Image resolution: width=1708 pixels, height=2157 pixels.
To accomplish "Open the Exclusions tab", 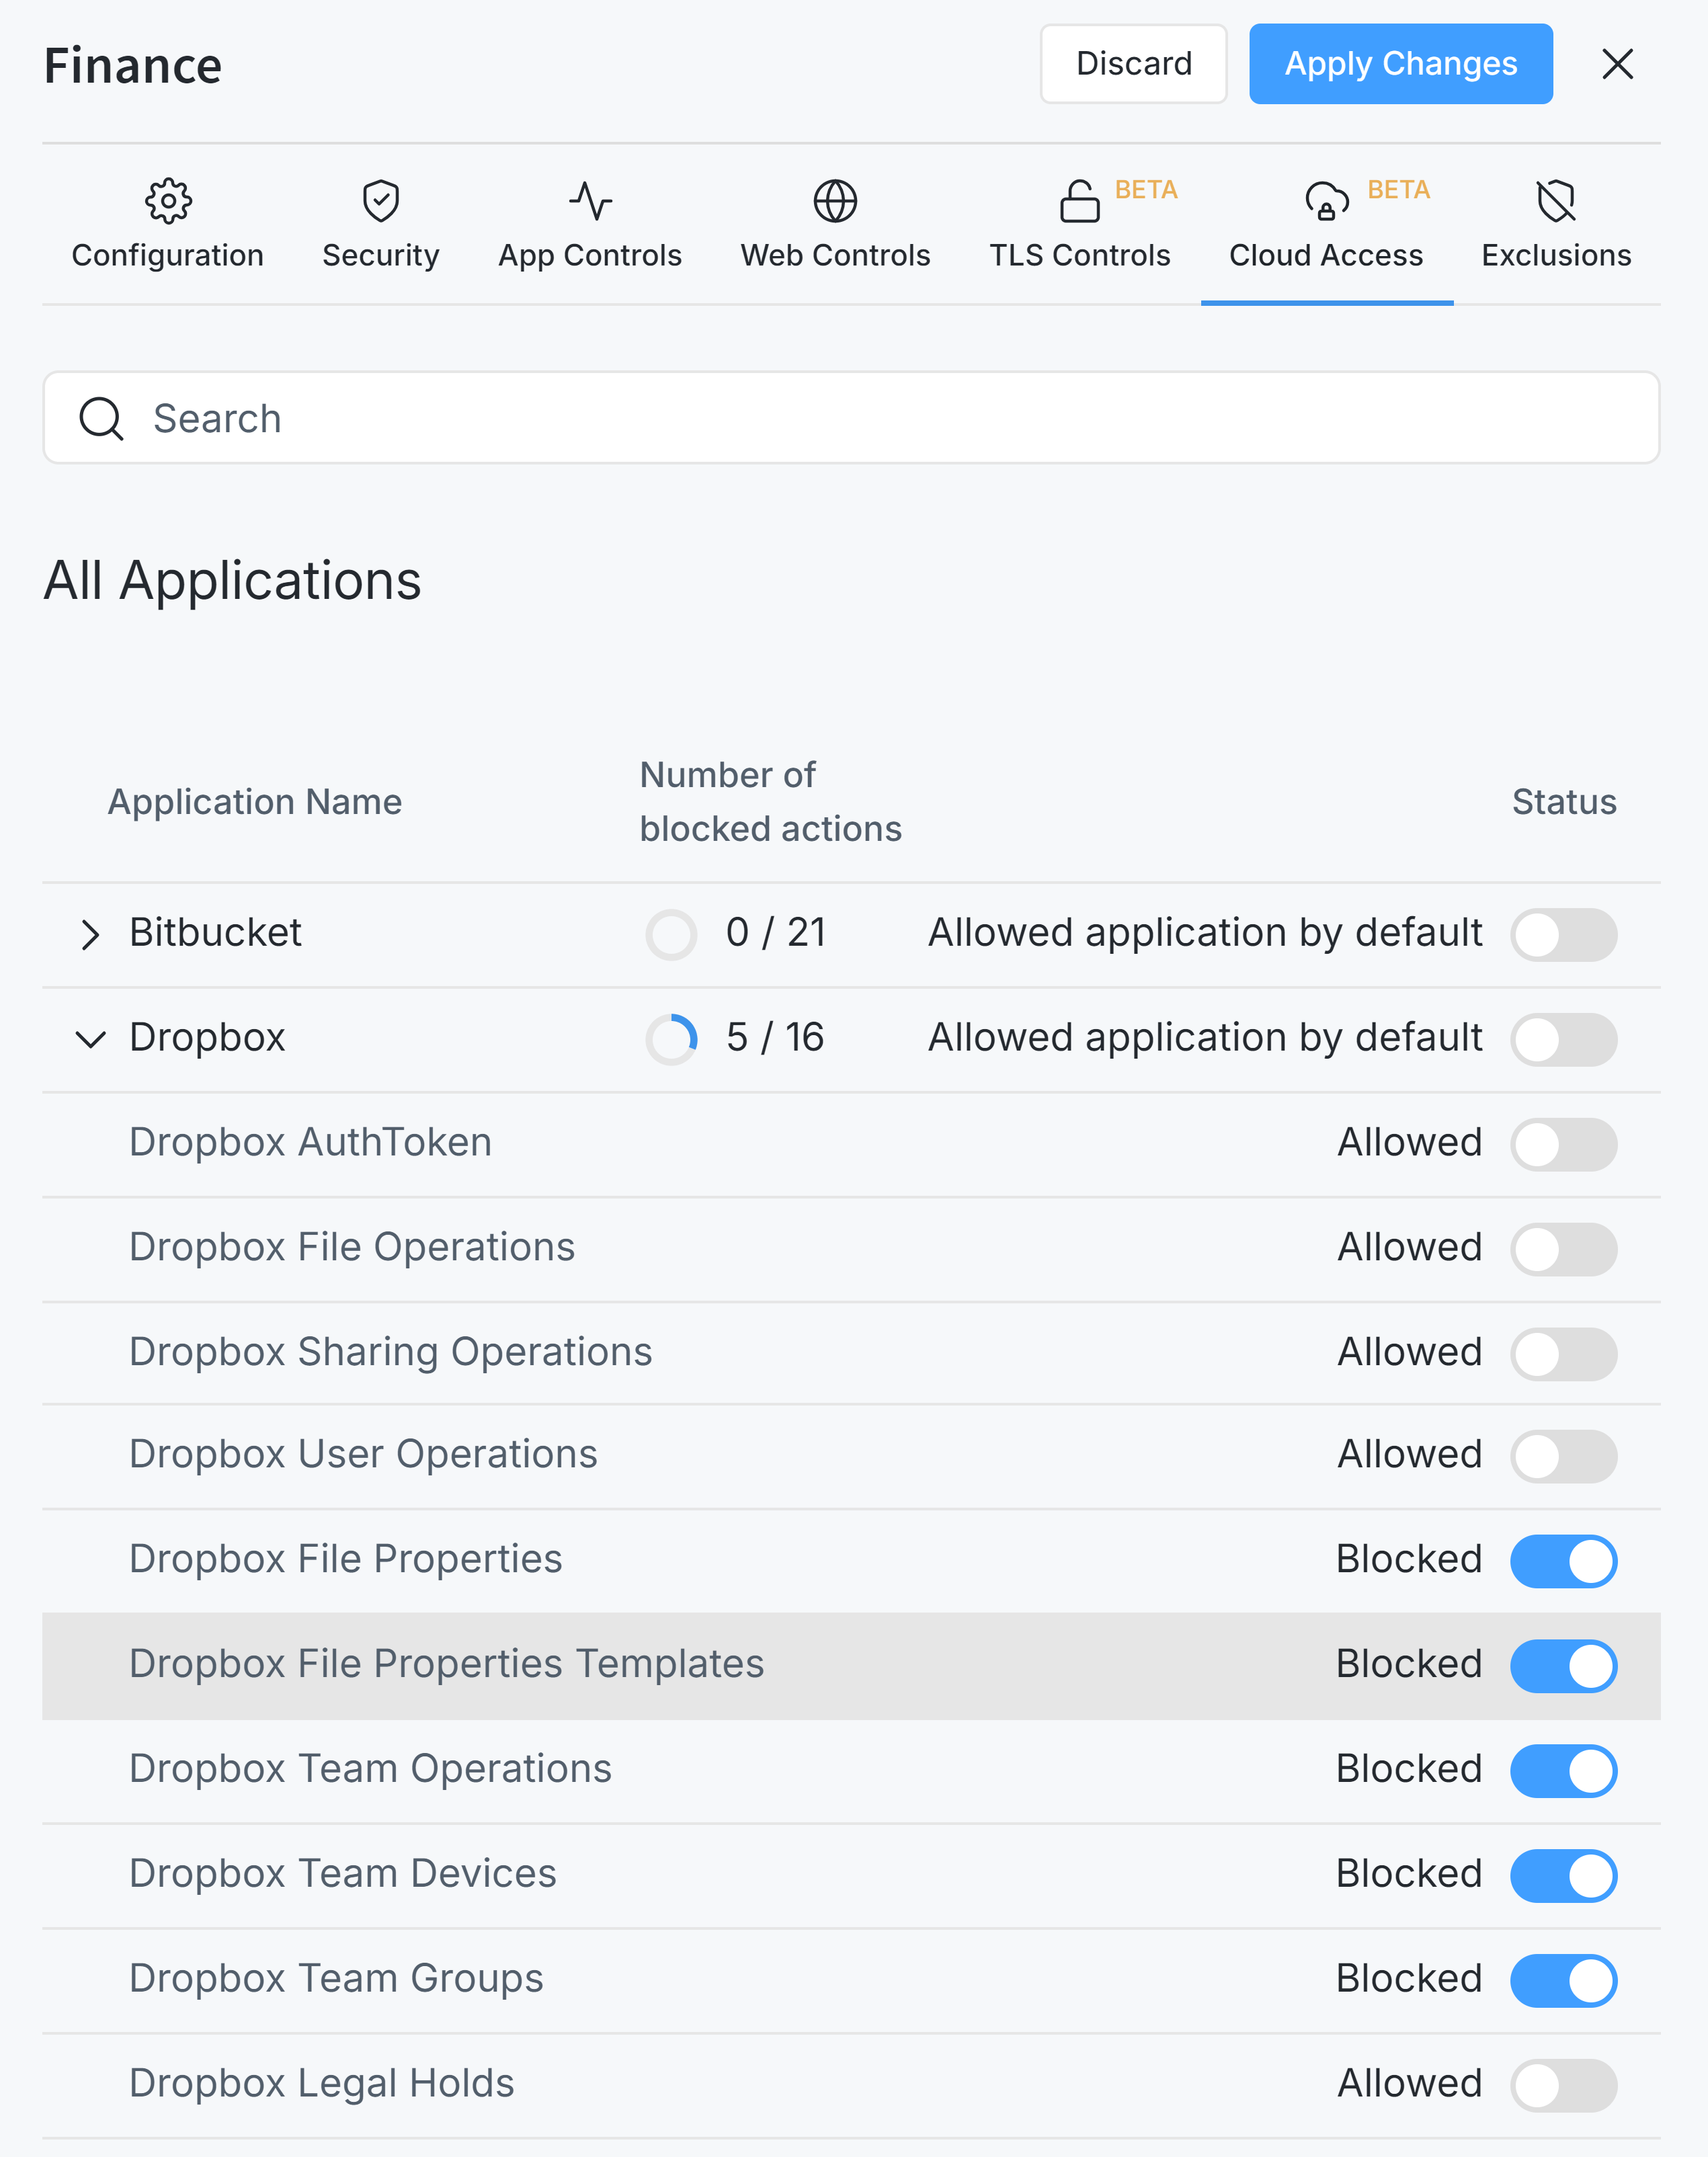I will 1556,226.
